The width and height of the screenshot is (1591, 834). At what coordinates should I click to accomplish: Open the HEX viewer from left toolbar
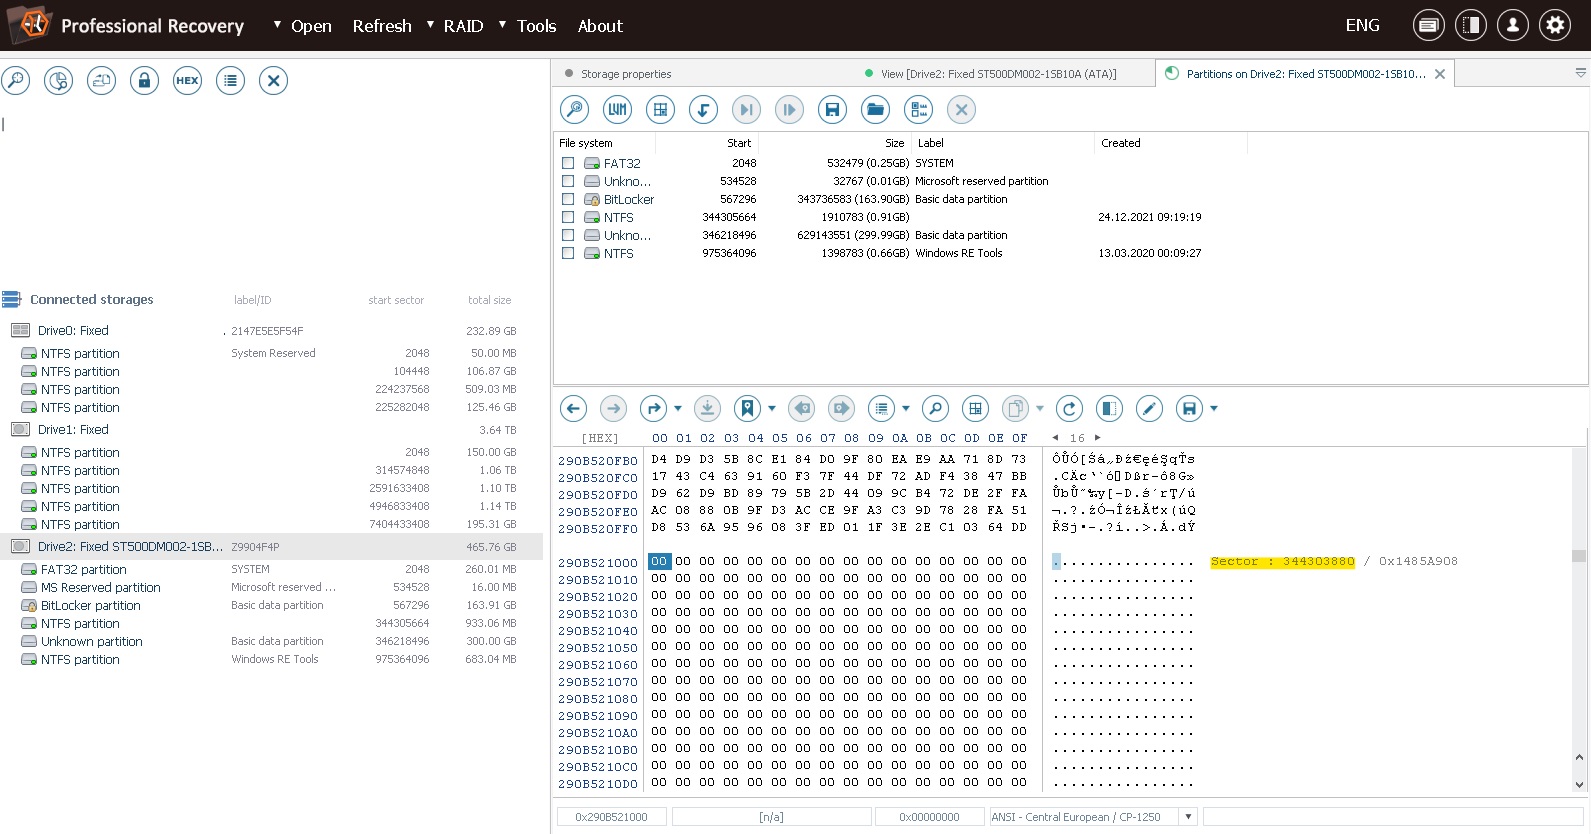pos(188,81)
